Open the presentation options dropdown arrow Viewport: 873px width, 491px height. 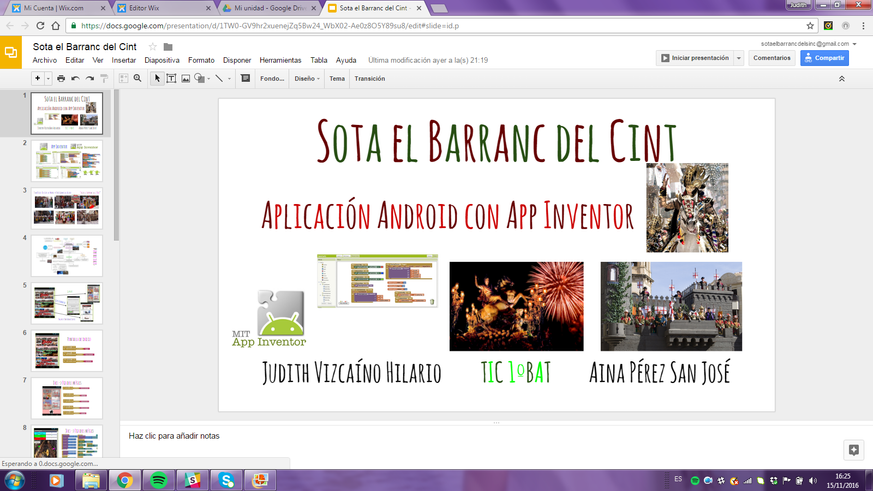739,58
